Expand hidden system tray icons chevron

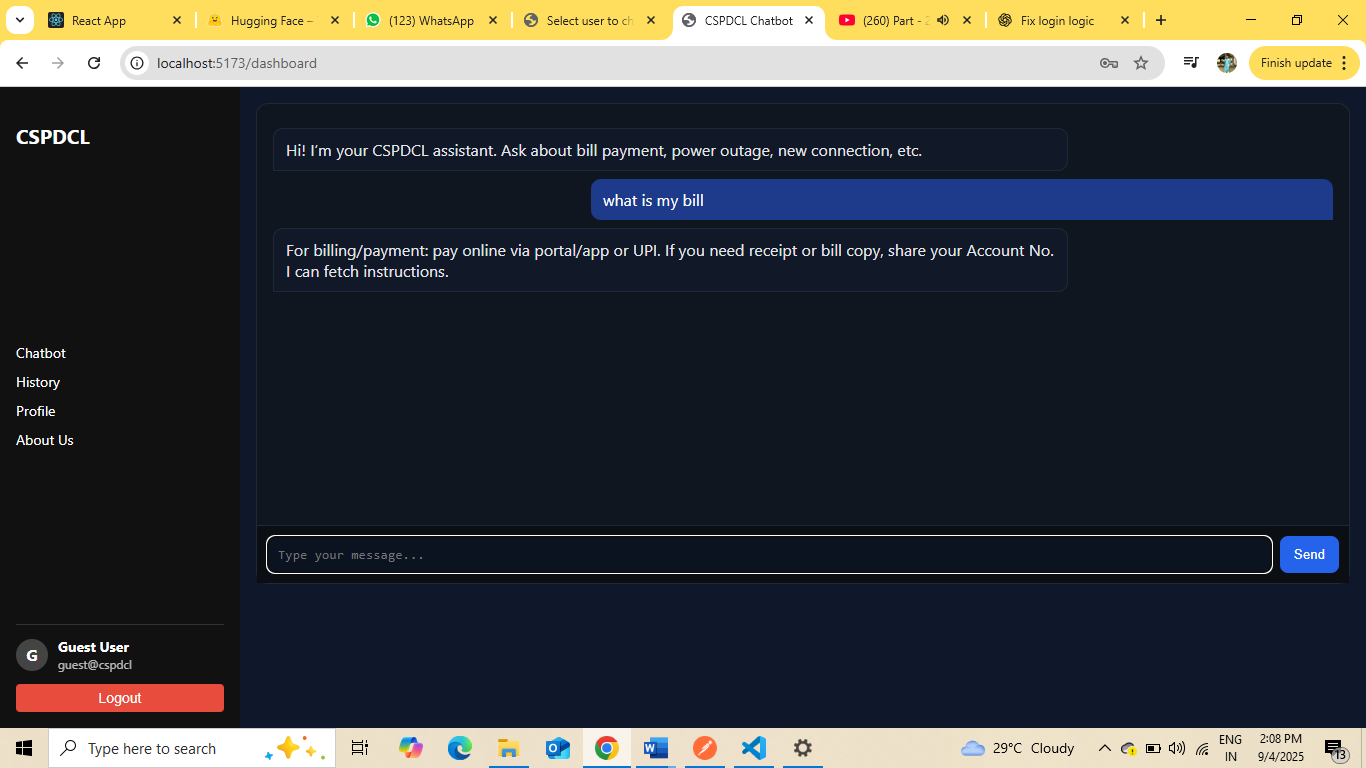pyautogui.click(x=1104, y=748)
